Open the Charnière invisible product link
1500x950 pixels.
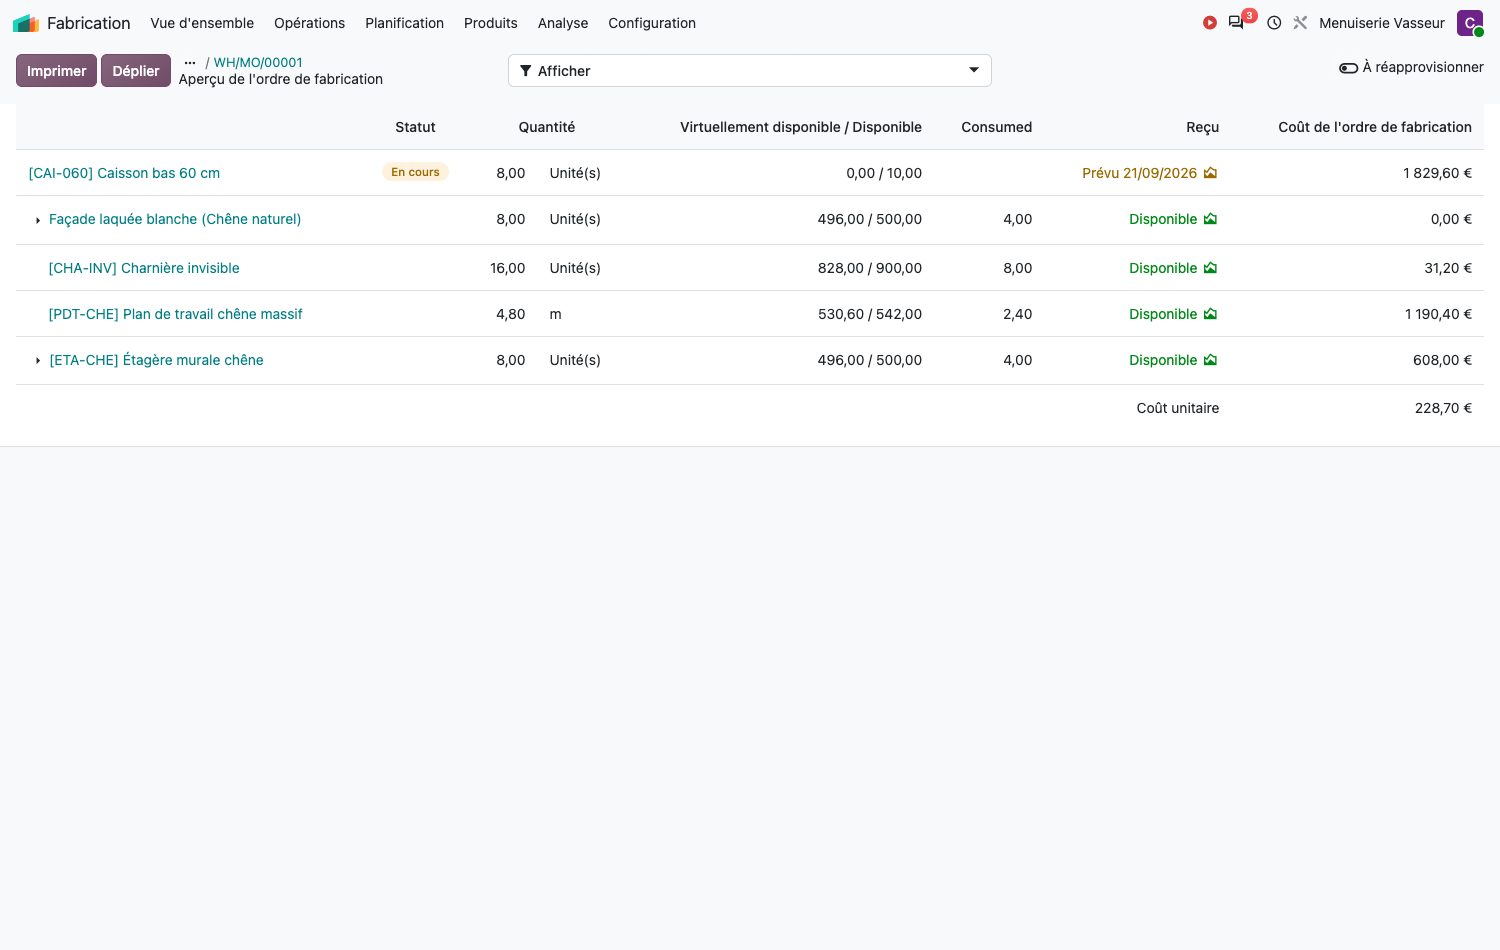[144, 268]
